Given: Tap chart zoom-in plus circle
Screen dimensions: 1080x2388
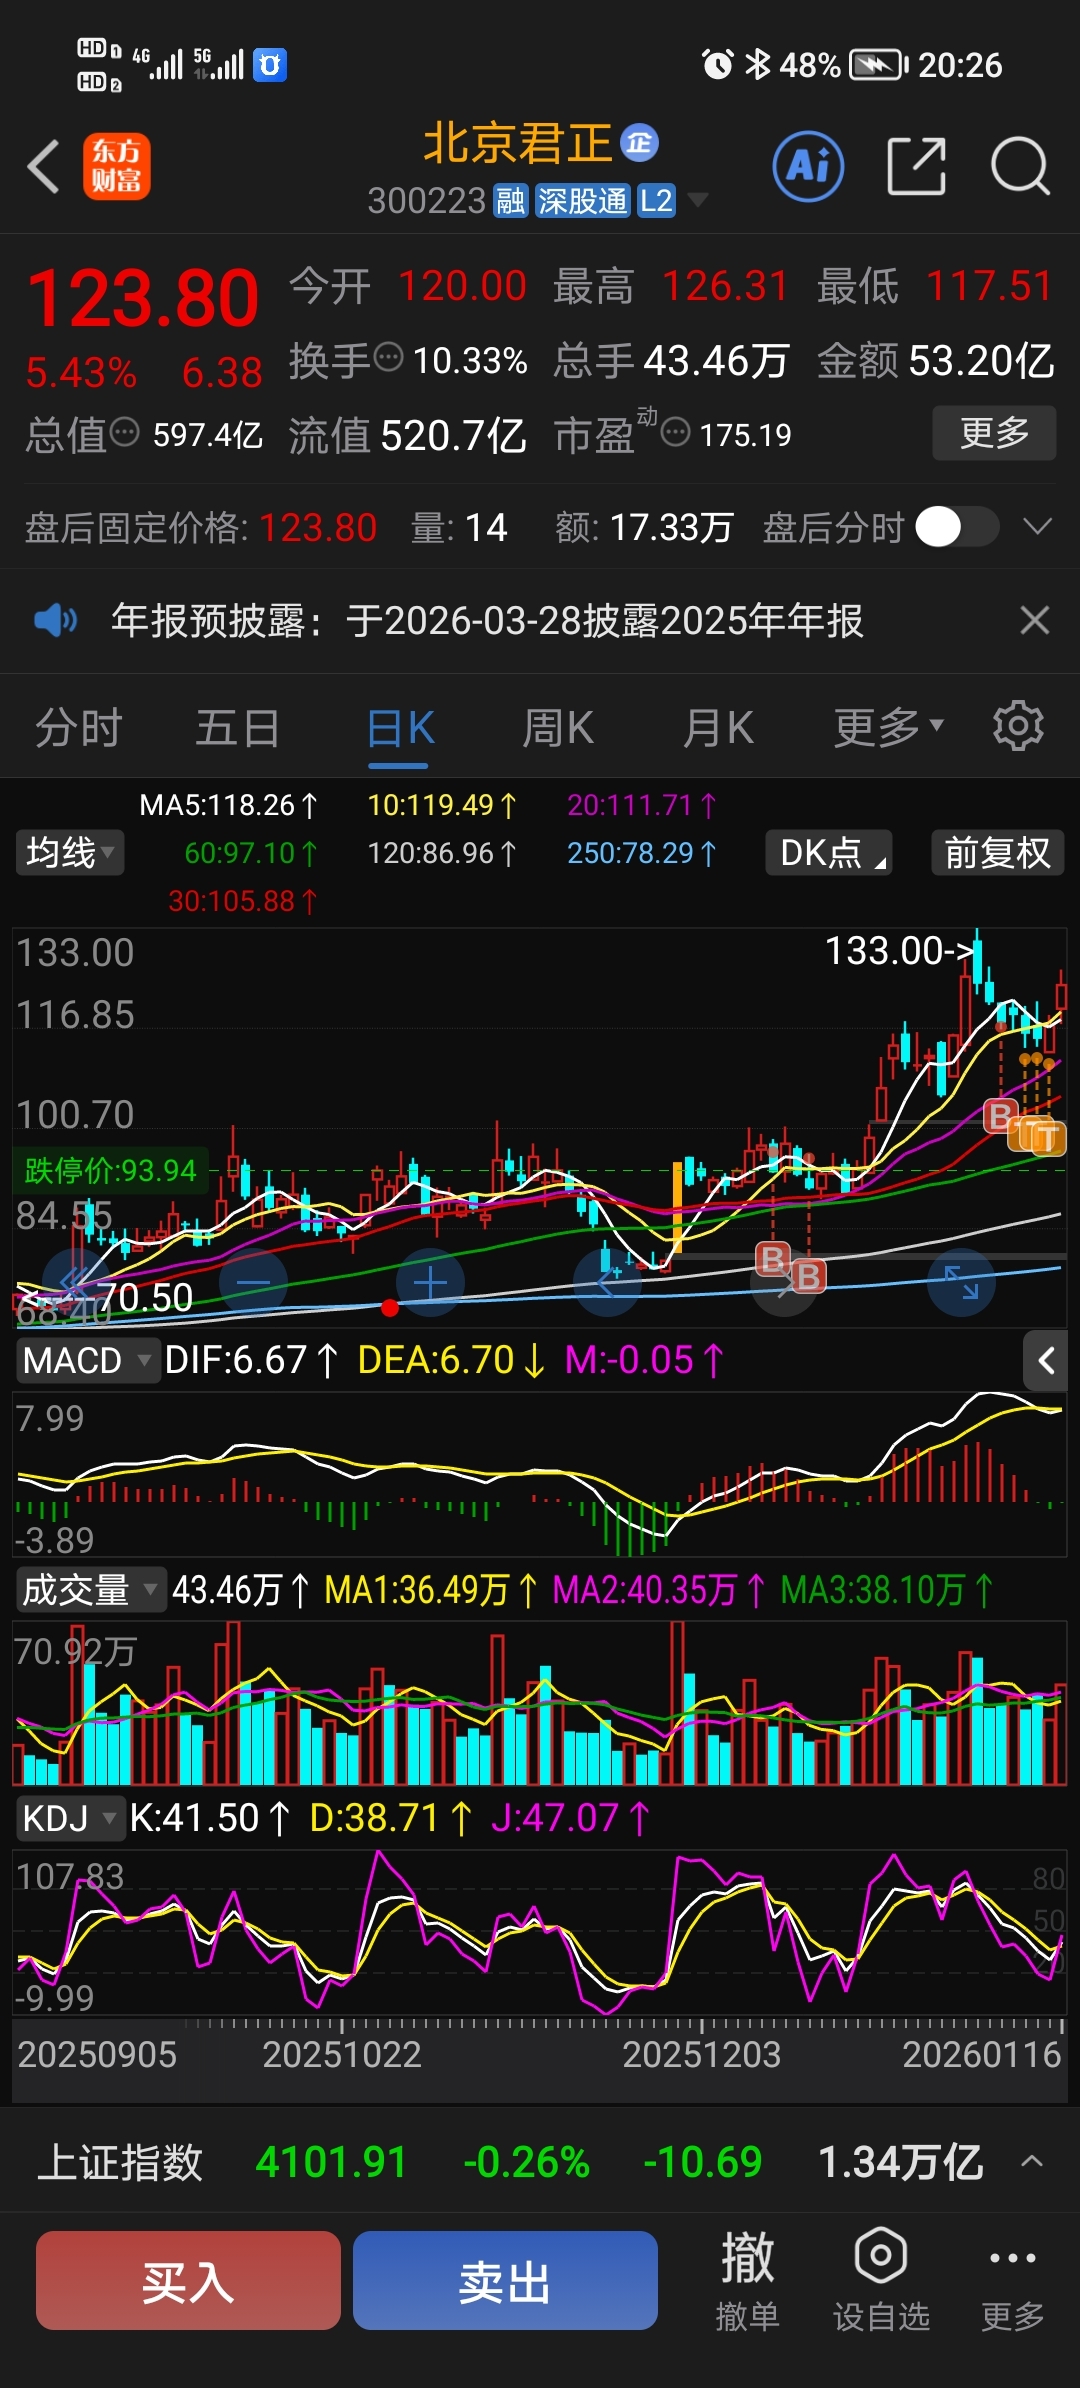Looking at the screenshot, I should (x=430, y=1282).
